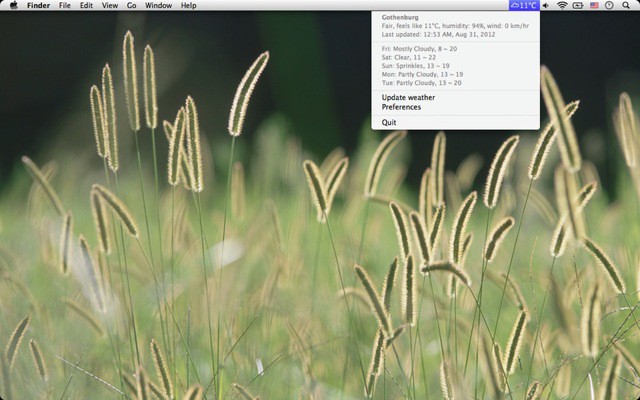Select Update weather from the menu
Viewport: 640px width, 400px height.
(x=407, y=97)
